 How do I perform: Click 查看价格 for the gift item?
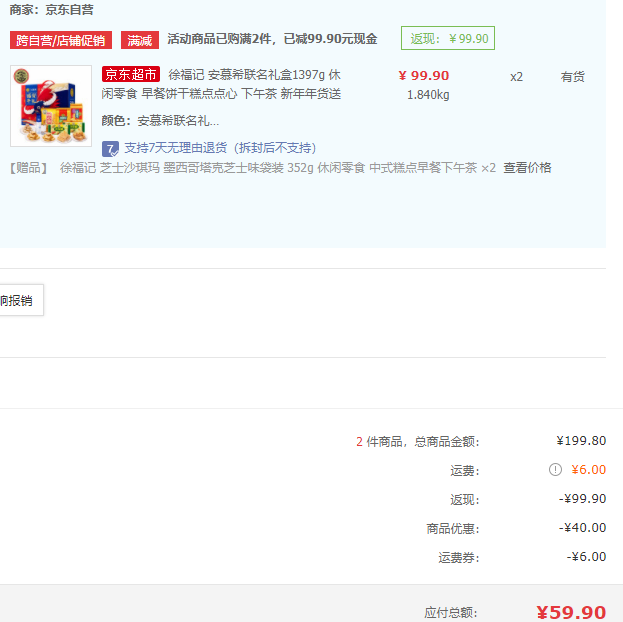coord(527,168)
